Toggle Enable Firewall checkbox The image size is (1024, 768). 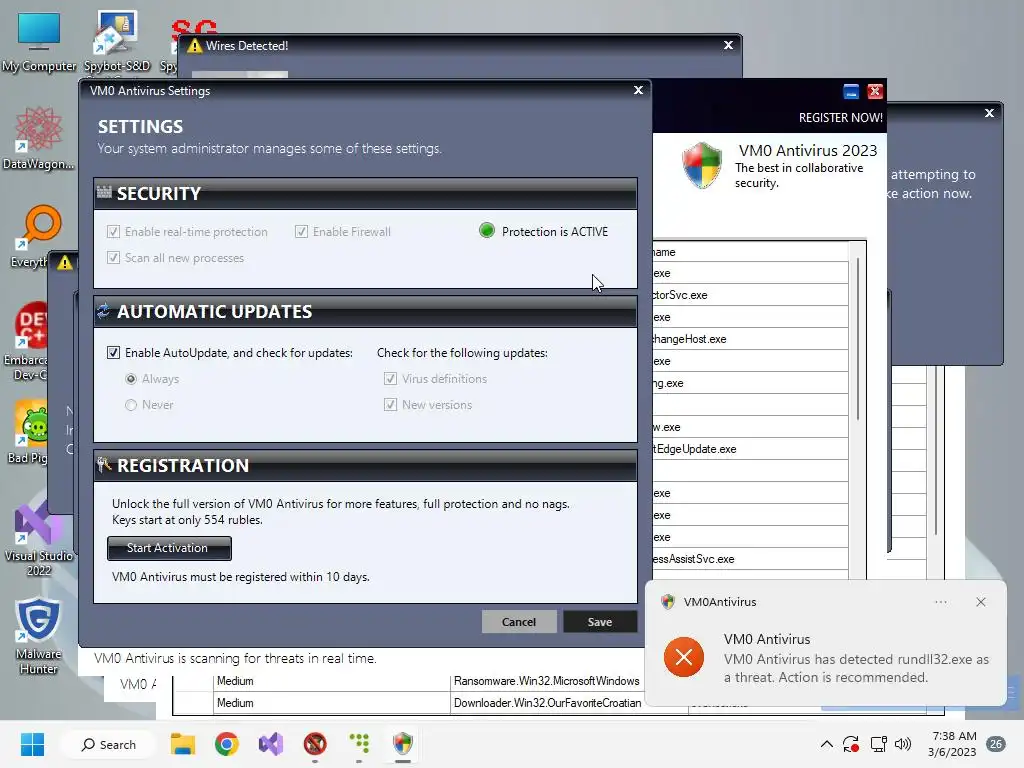point(301,232)
